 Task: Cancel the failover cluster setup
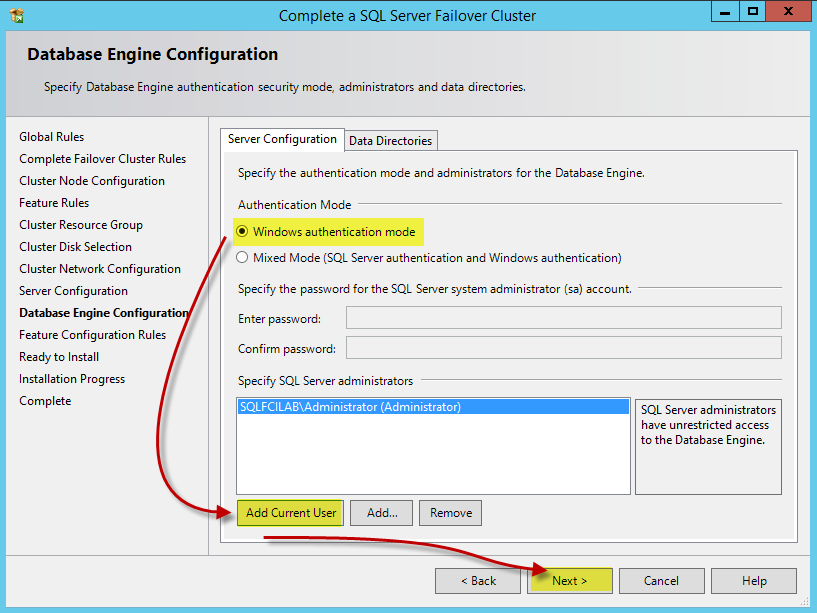pos(662,581)
